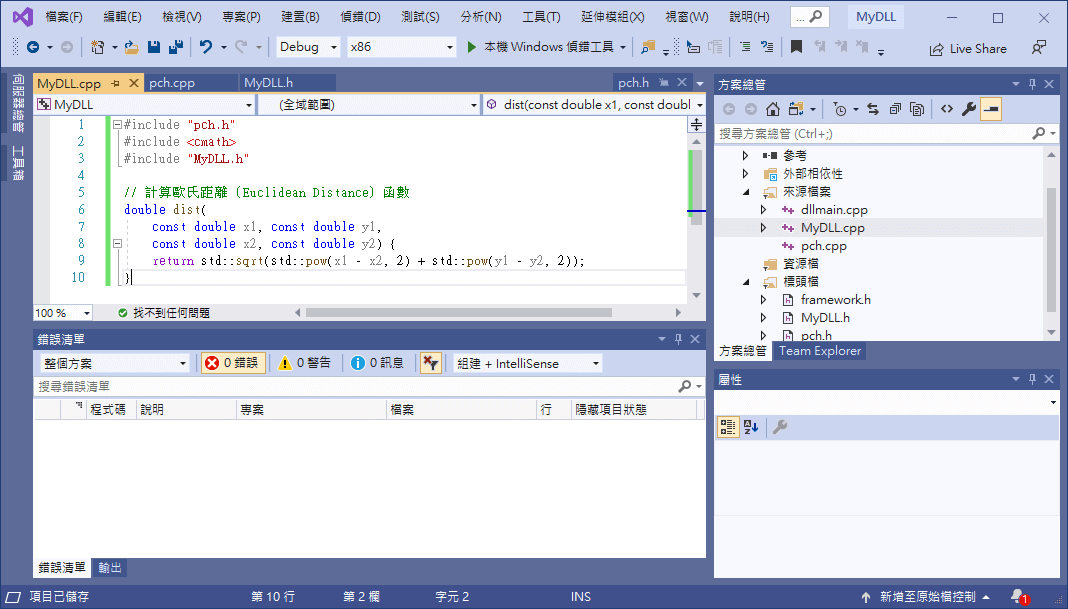Toggle the IntelliSense error filter button
This screenshot has width=1068, height=609.
(430, 363)
